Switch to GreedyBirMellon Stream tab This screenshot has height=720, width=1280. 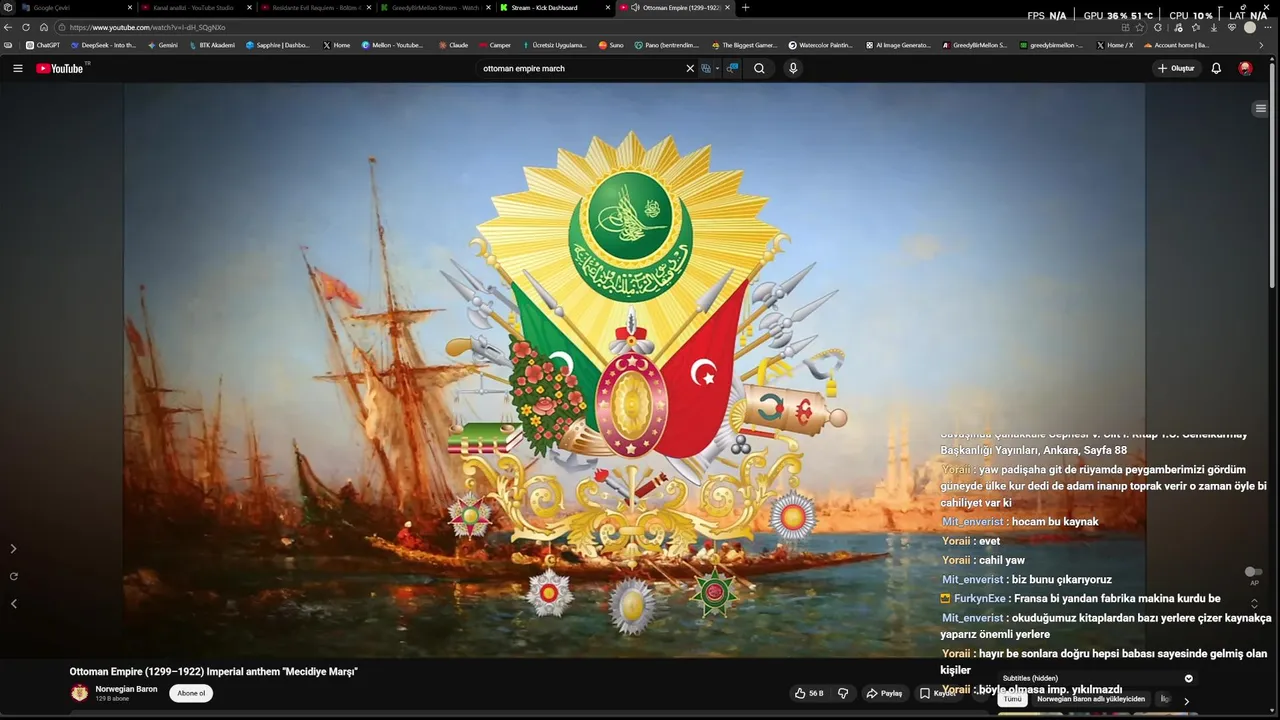point(436,7)
